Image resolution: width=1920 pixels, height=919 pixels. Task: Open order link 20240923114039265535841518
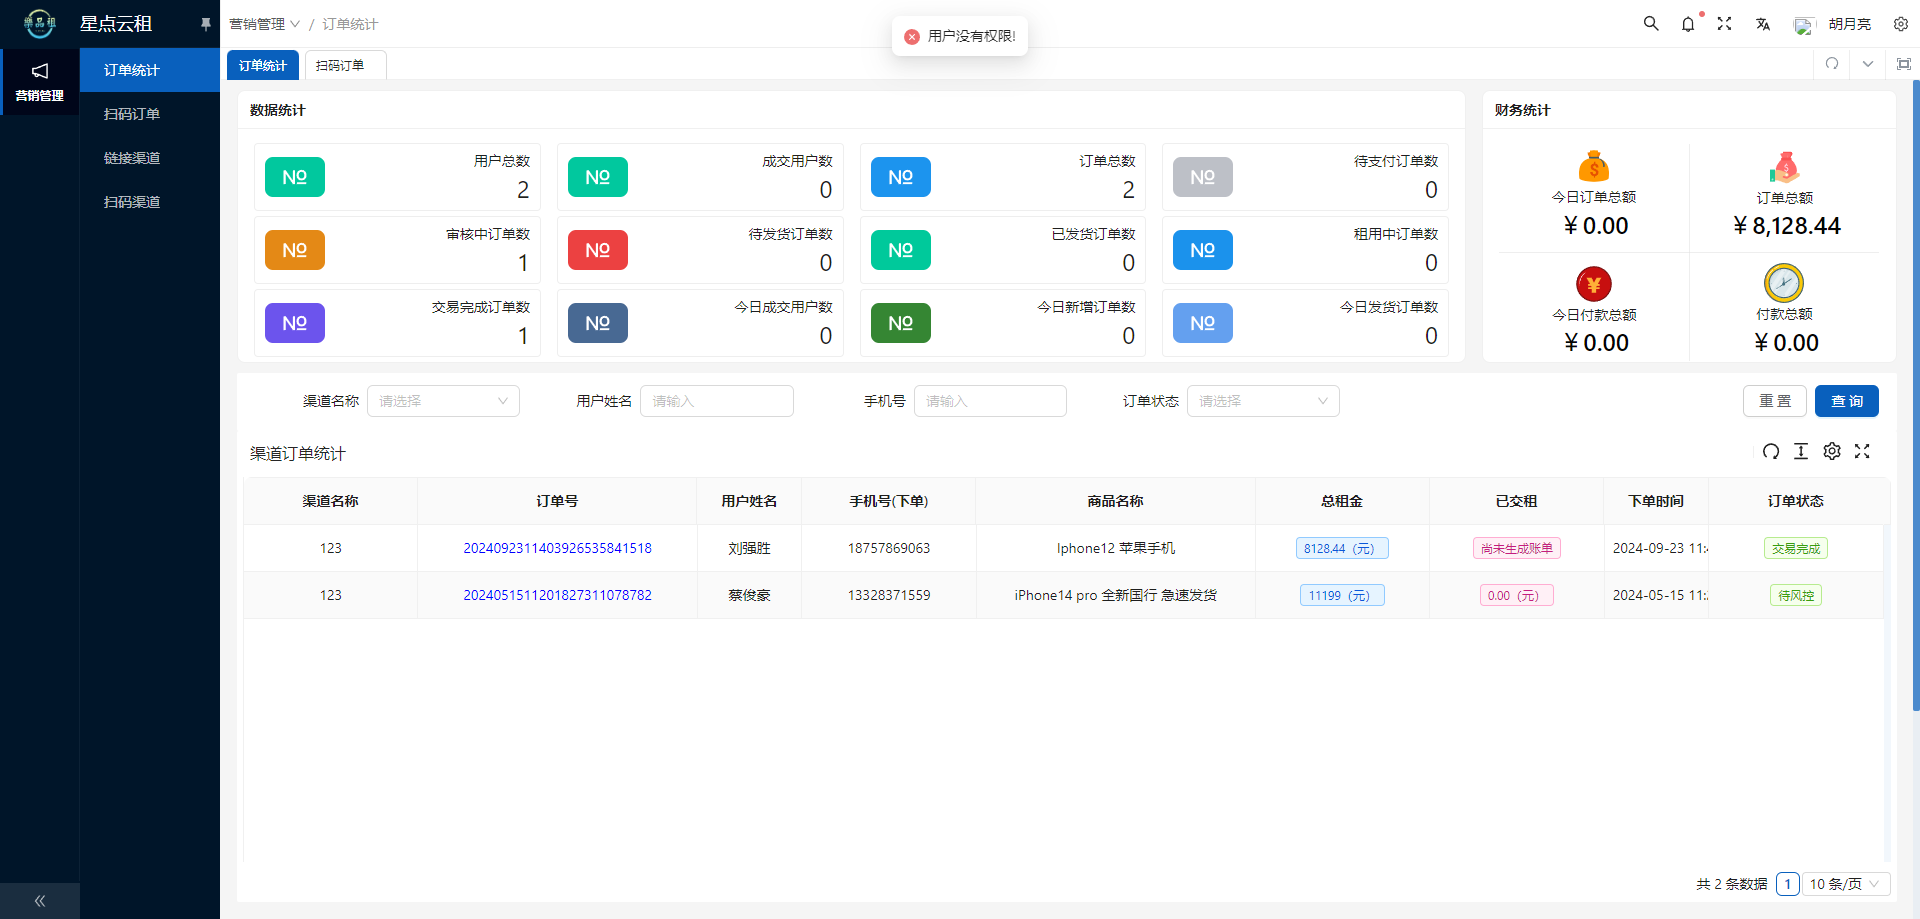557,548
